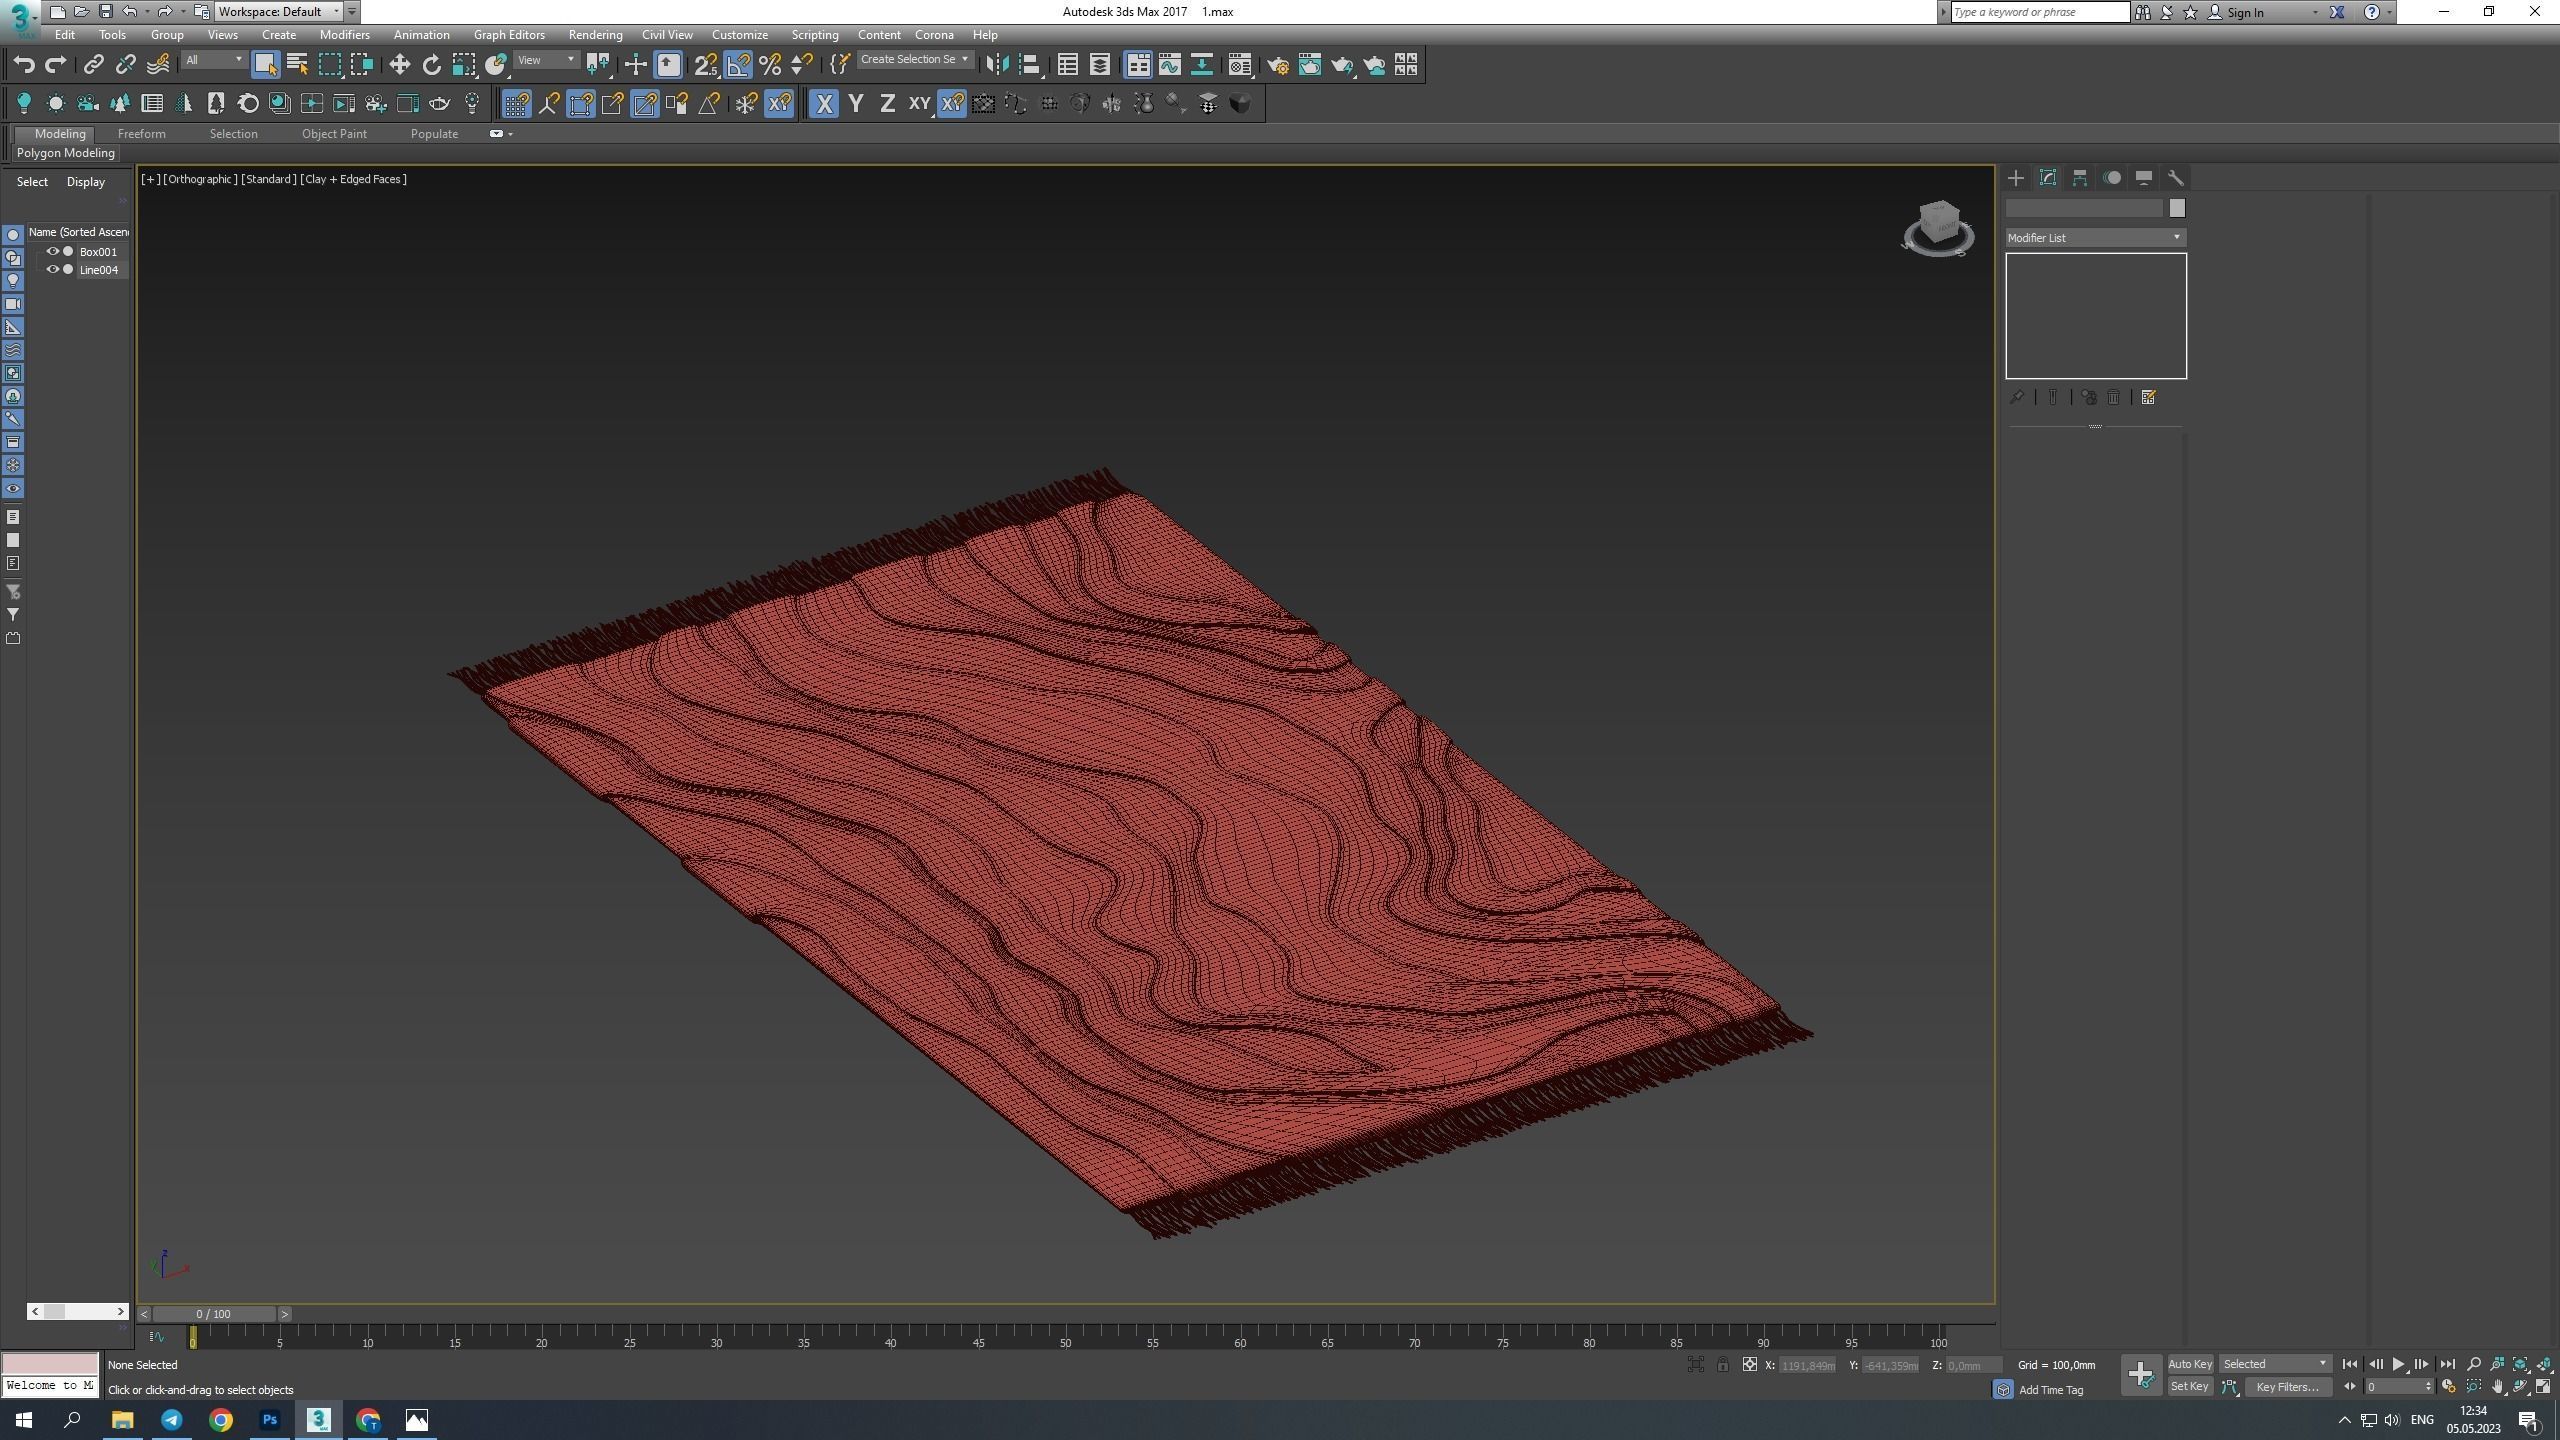Open the Corona menu
Viewport: 2560px width, 1440px height.
(934, 35)
